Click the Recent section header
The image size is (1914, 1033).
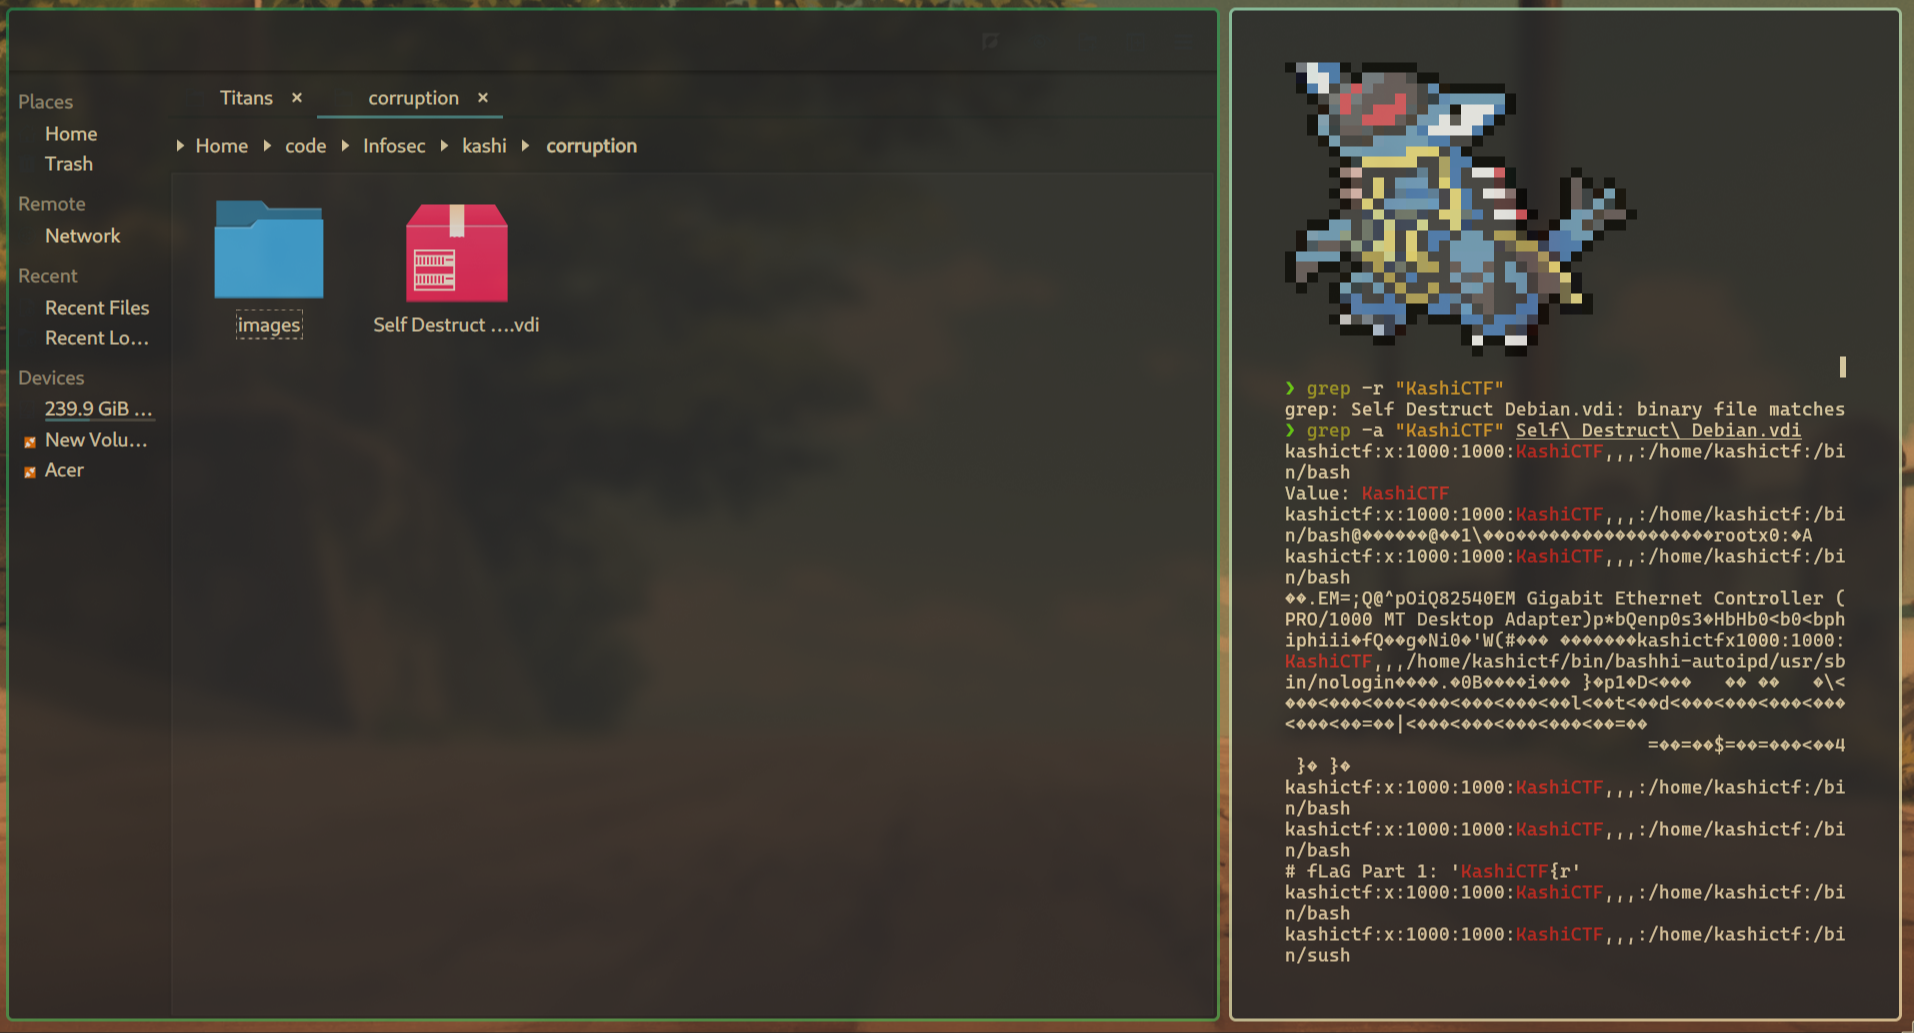(x=47, y=276)
